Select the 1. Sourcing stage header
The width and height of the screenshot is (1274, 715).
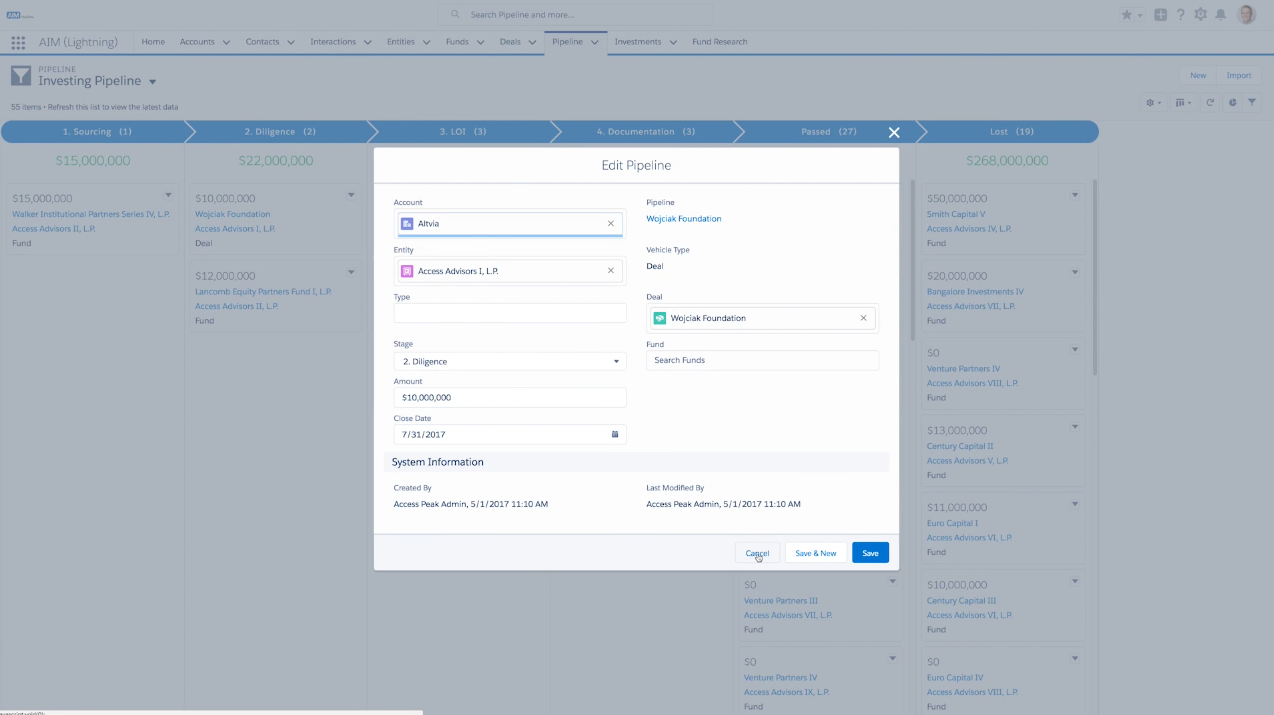point(97,132)
